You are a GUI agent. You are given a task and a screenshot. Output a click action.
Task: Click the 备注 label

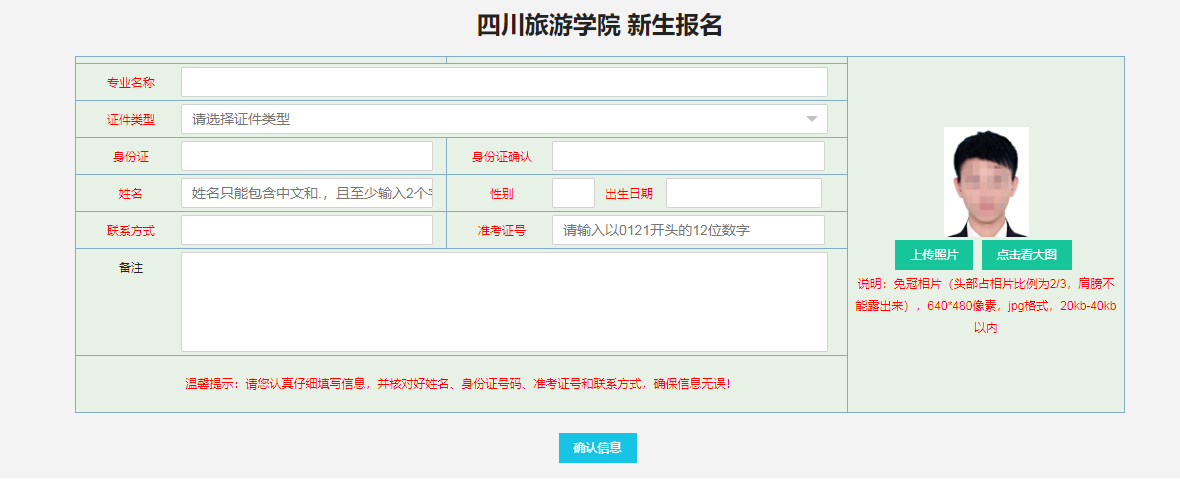click(x=131, y=267)
